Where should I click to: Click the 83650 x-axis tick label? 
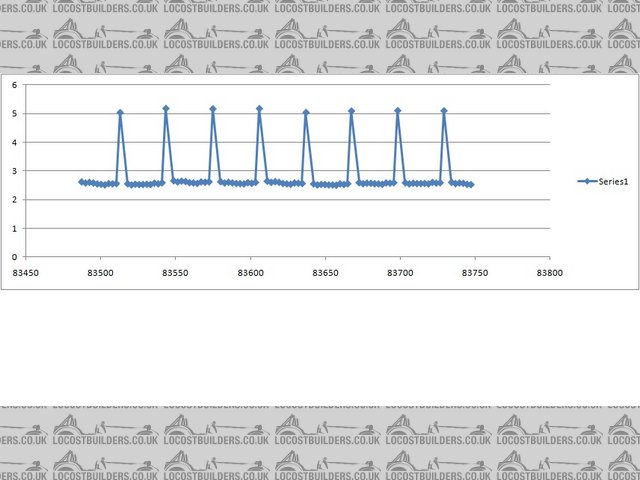tap(325, 271)
